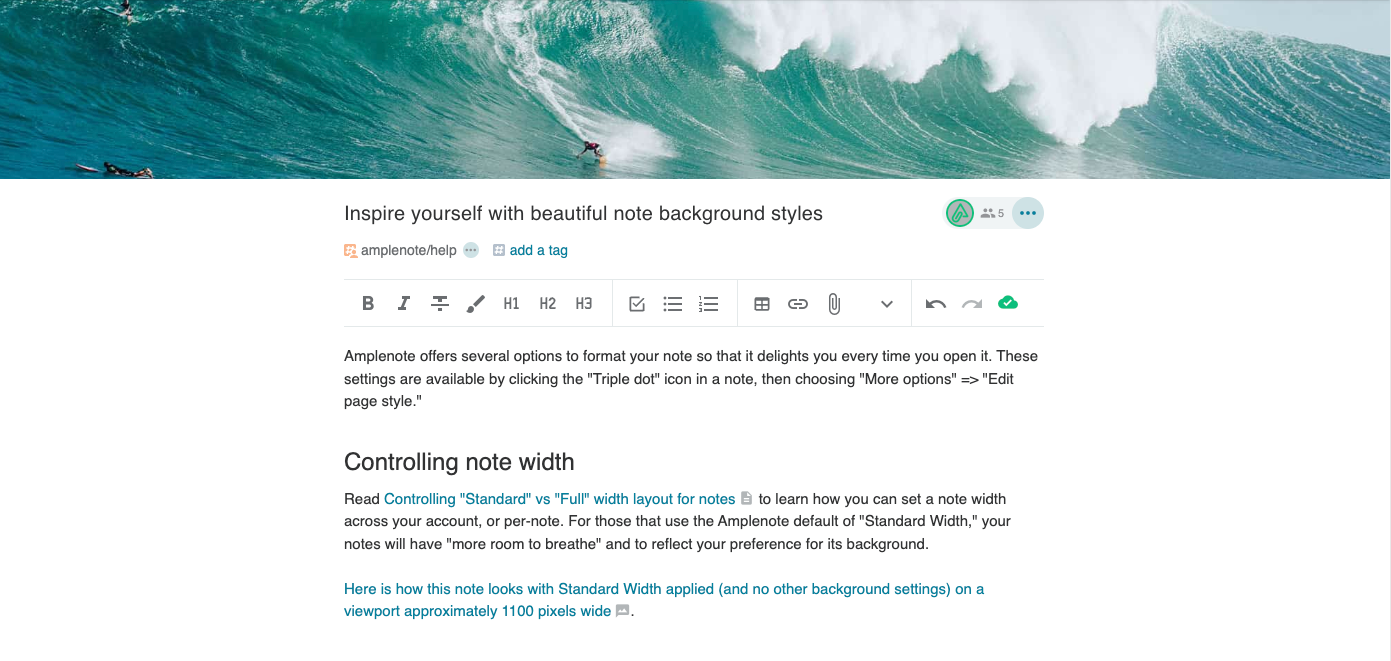The height and width of the screenshot is (661, 1391).
Task: Insert a hyperlink
Action: pos(798,304)
